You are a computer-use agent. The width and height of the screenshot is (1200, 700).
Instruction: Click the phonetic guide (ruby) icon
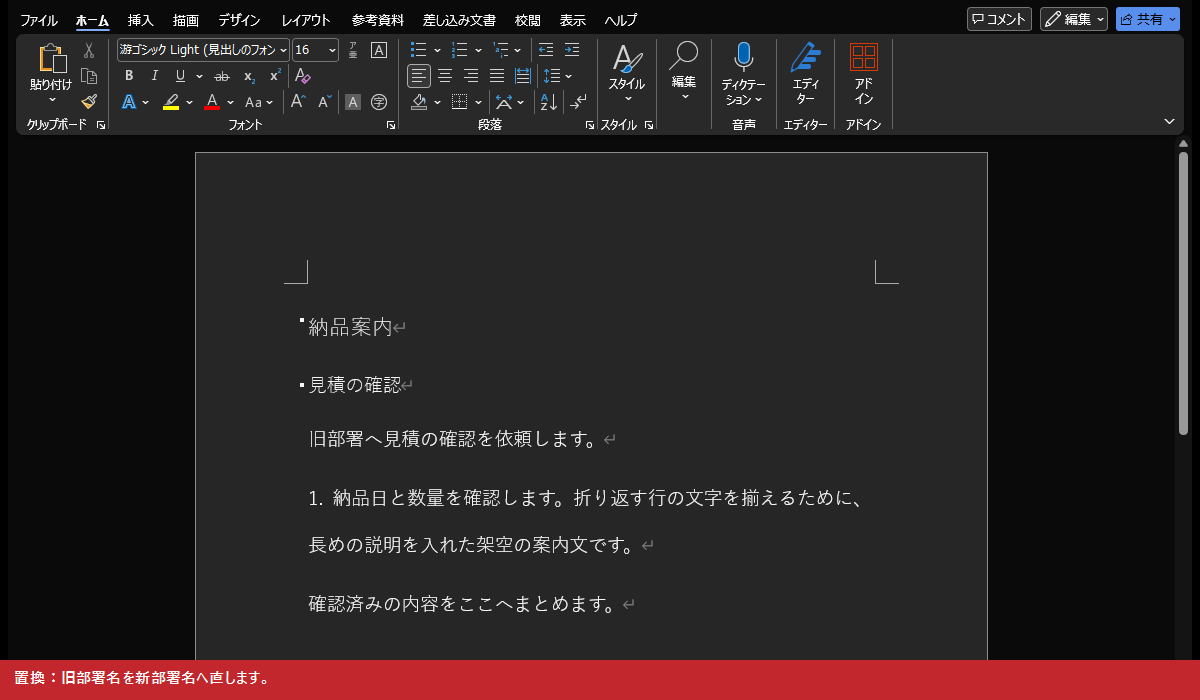[353, 50]
